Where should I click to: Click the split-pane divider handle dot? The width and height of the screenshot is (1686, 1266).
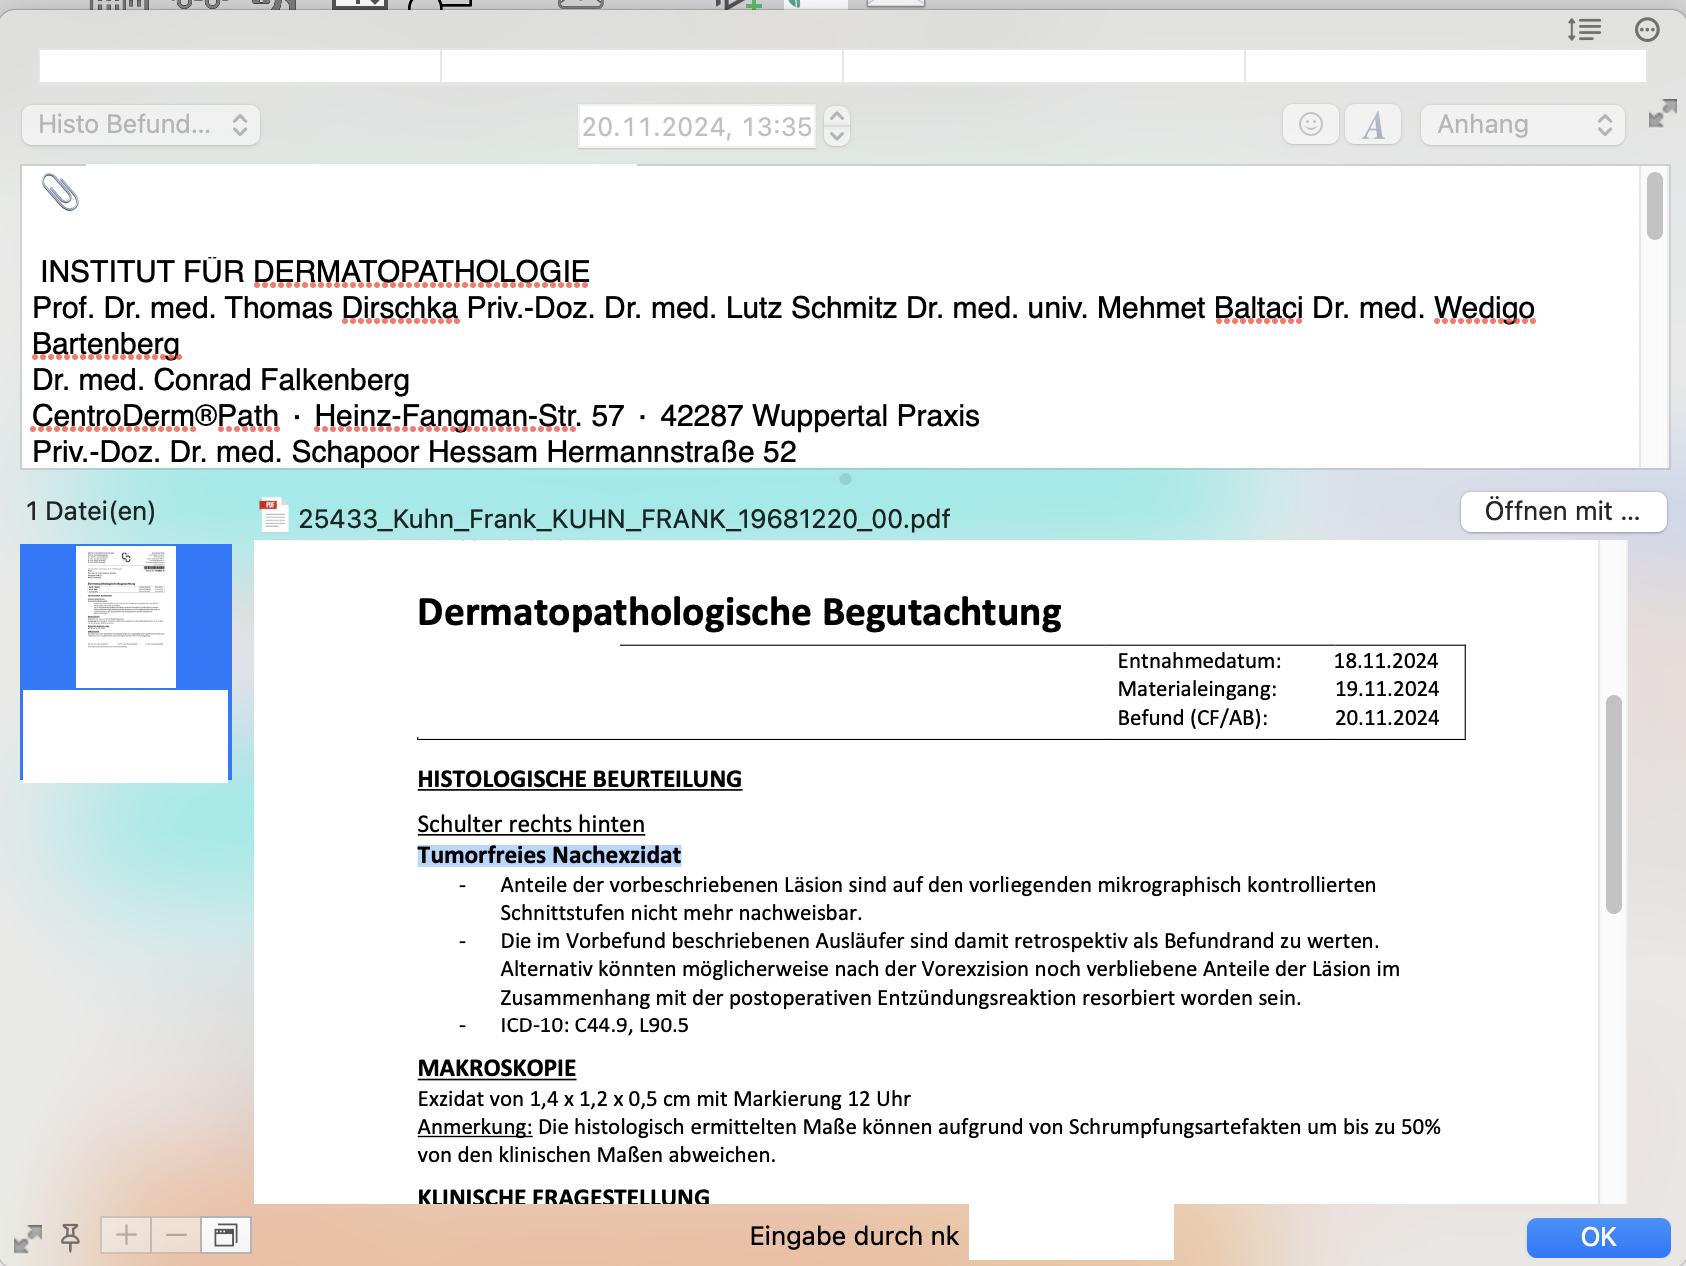(845, 479)
